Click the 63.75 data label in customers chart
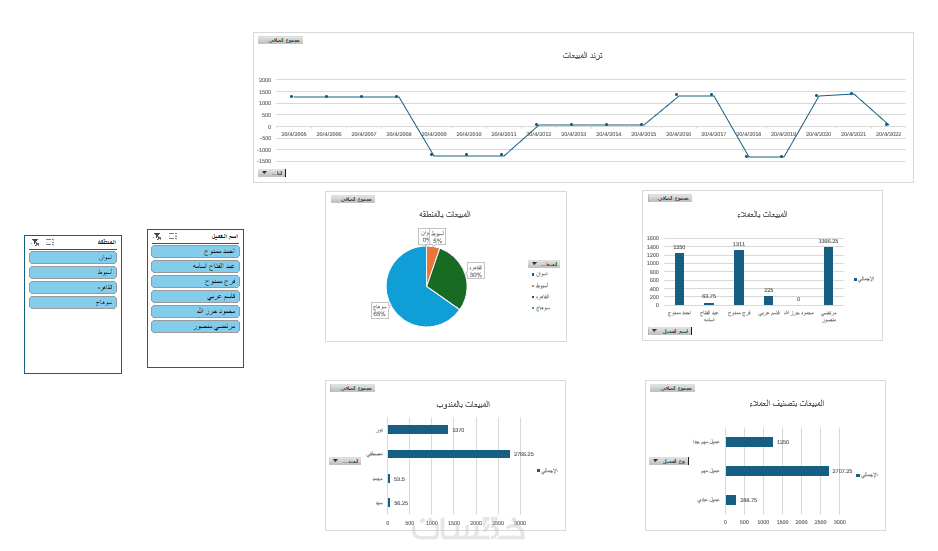This screenshot has height=551, width=938. point(709,296)
